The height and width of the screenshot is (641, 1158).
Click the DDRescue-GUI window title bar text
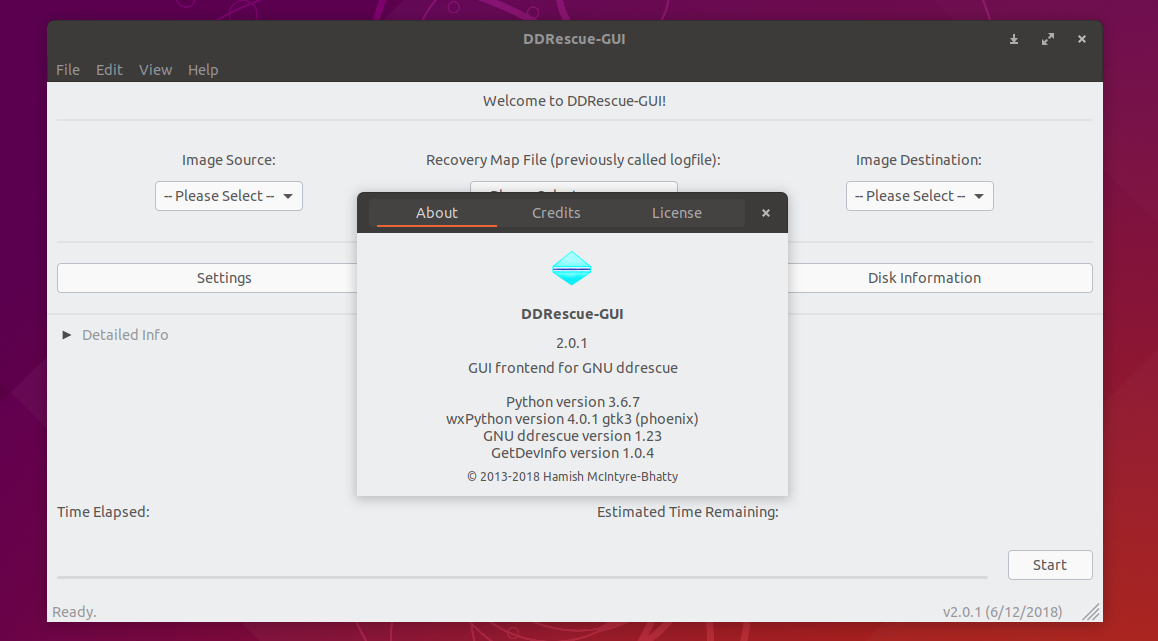pos(575,39)
